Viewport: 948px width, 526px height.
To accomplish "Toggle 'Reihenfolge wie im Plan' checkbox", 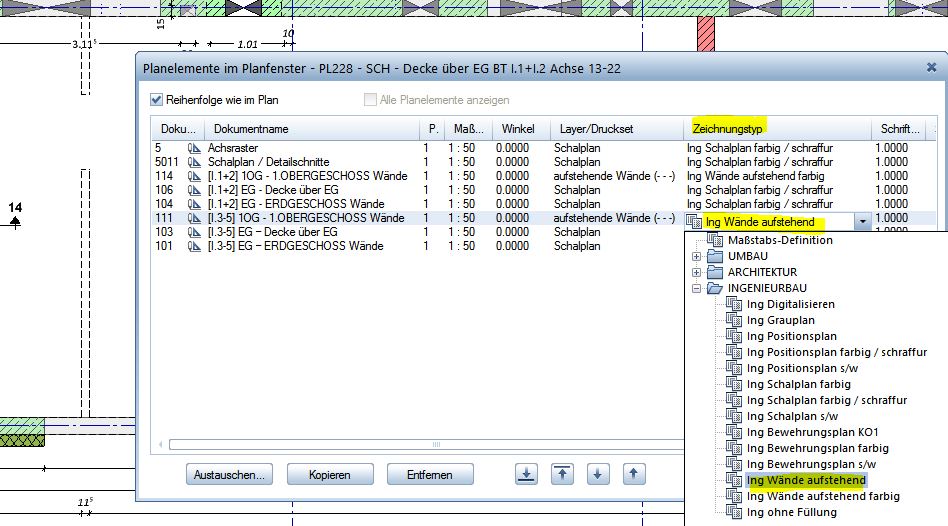I will 157,100.
